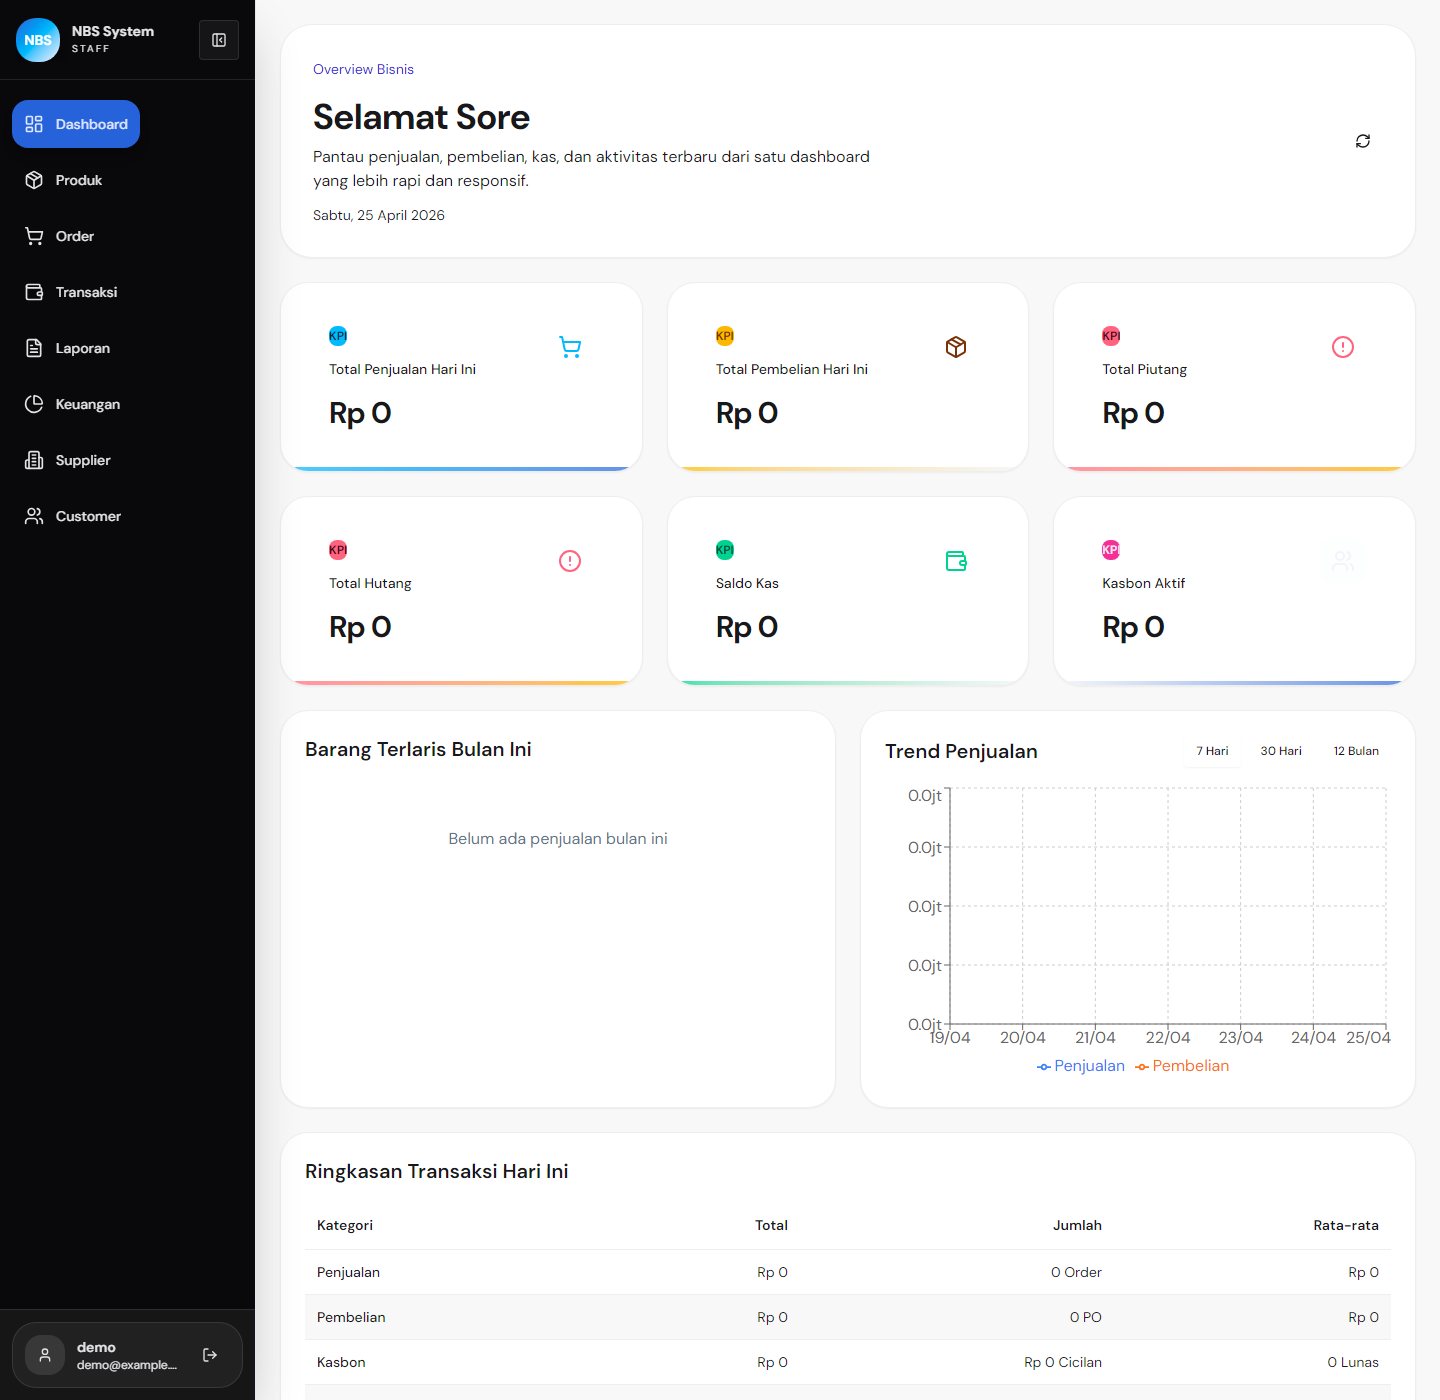Open the Transaksi section
The width and height of the screenshot is (1440, 1400).
click(71, 292)
